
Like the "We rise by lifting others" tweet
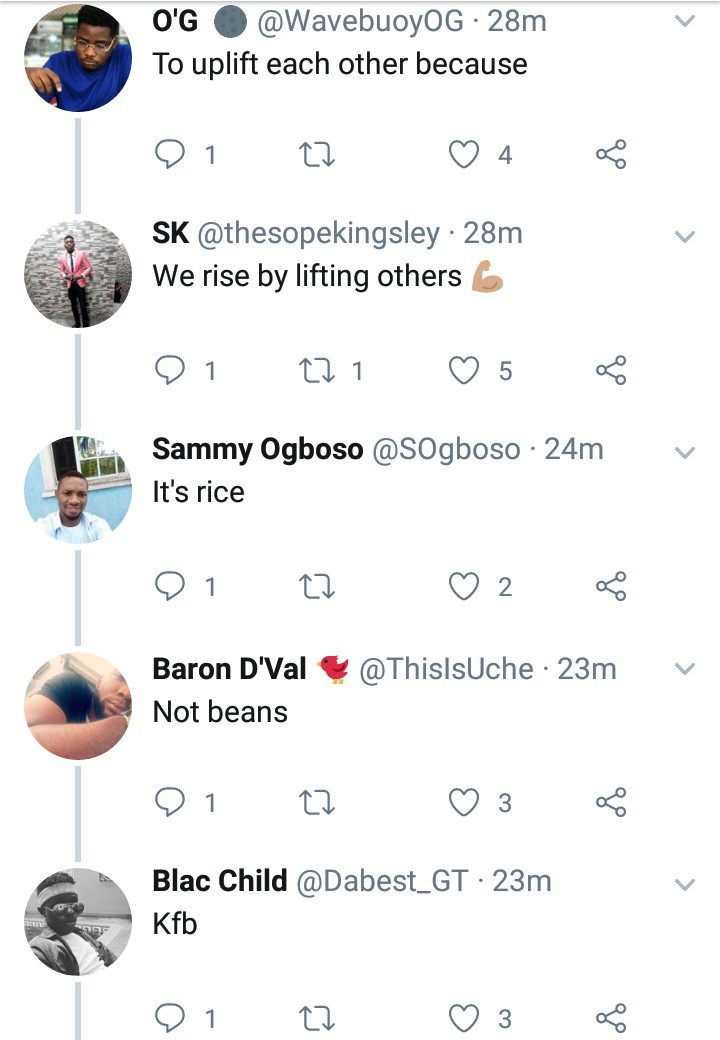464,371
